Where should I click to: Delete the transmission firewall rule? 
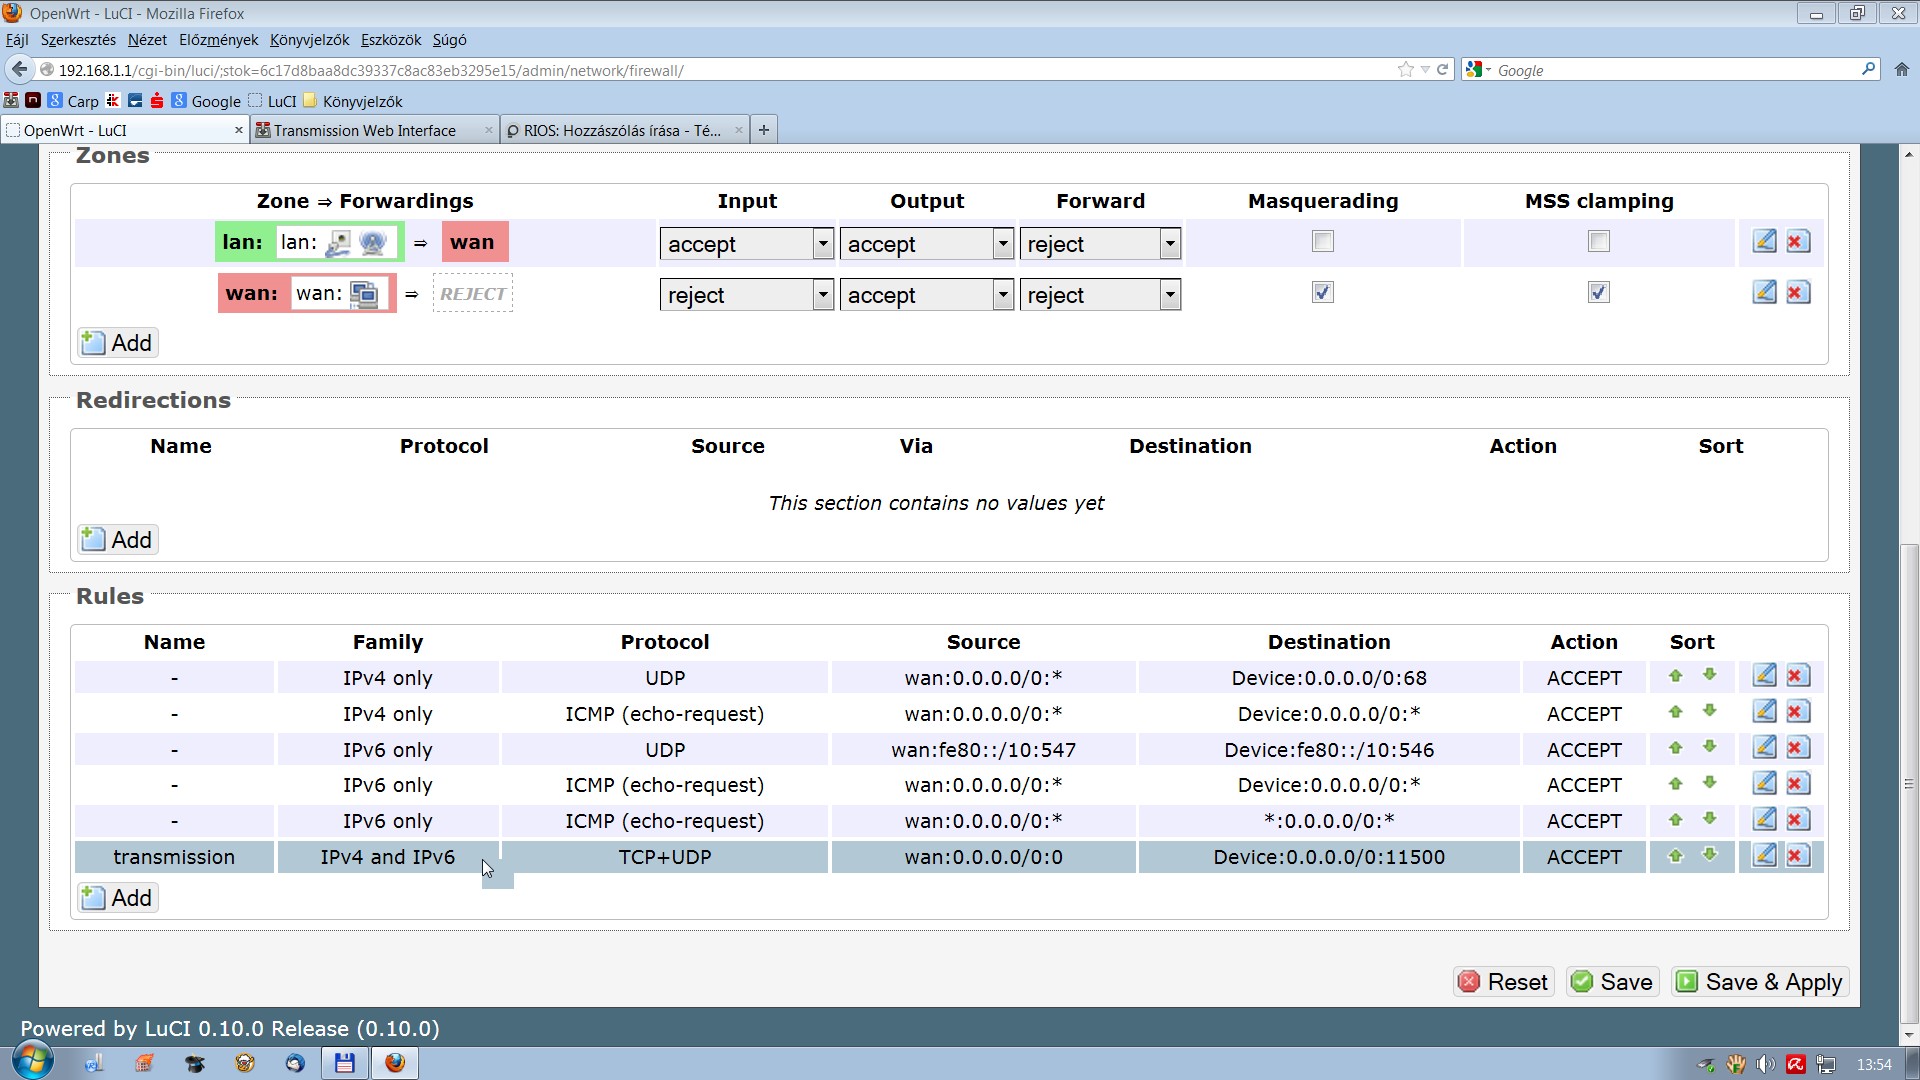pyautogui.click(x=1798, y=856)
